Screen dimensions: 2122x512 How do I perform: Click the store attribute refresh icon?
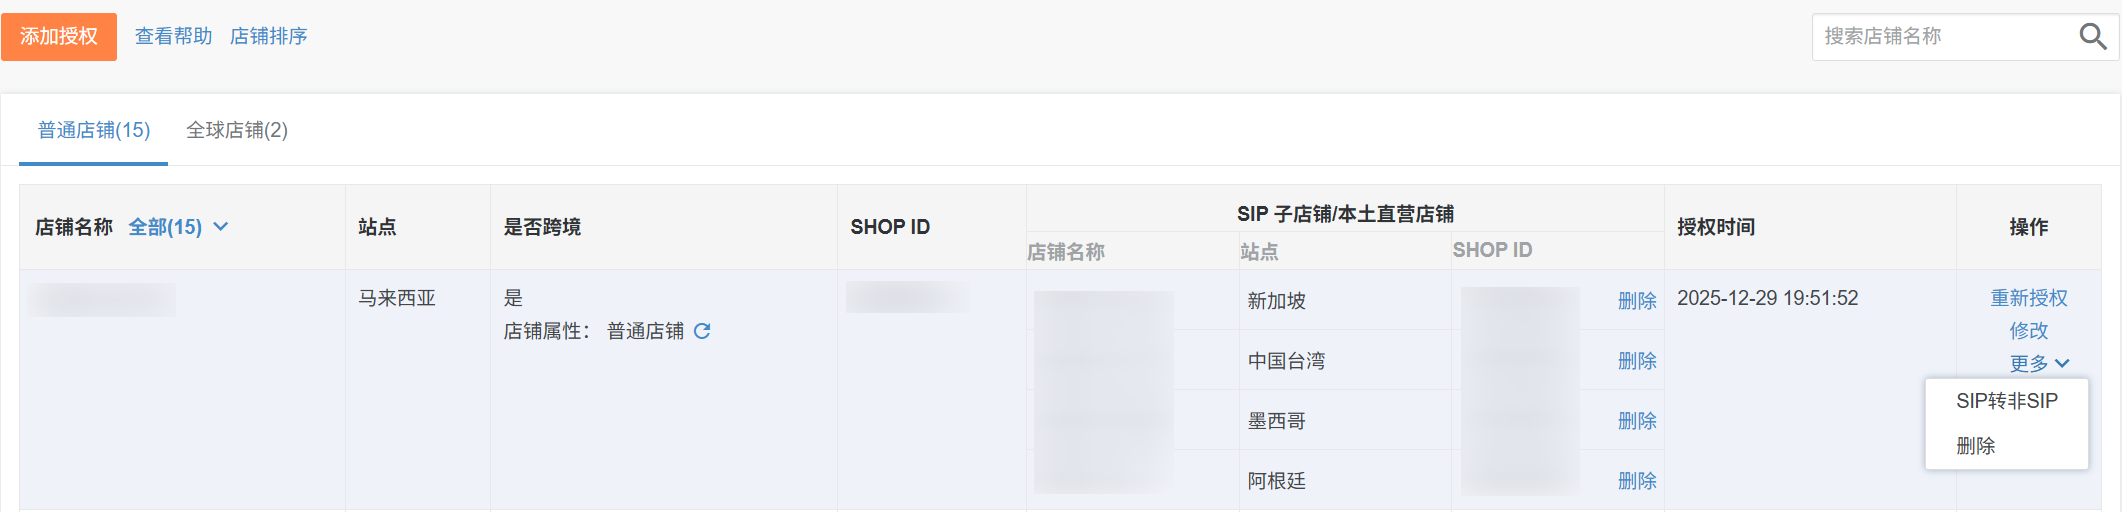(702, 331)
